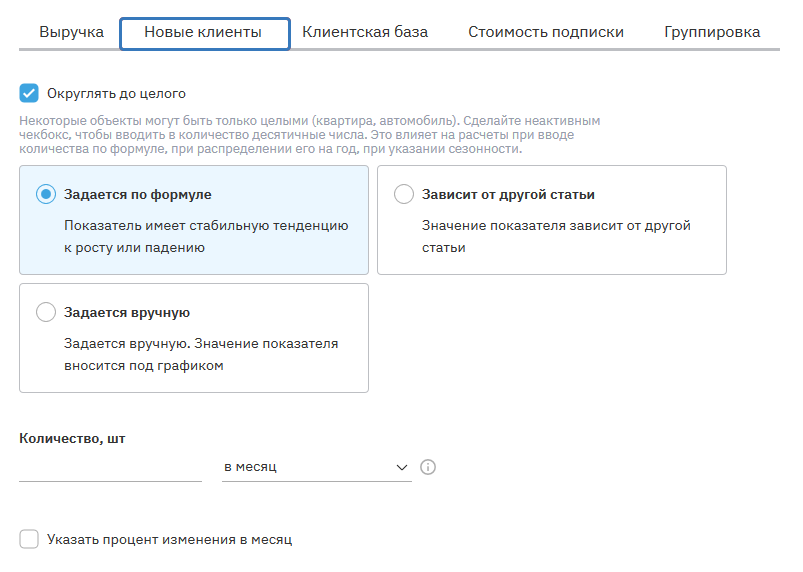Click the «Значение показателя зависит от другой статьи» description
Screen dimensions: 803x572
coord(556,236)
